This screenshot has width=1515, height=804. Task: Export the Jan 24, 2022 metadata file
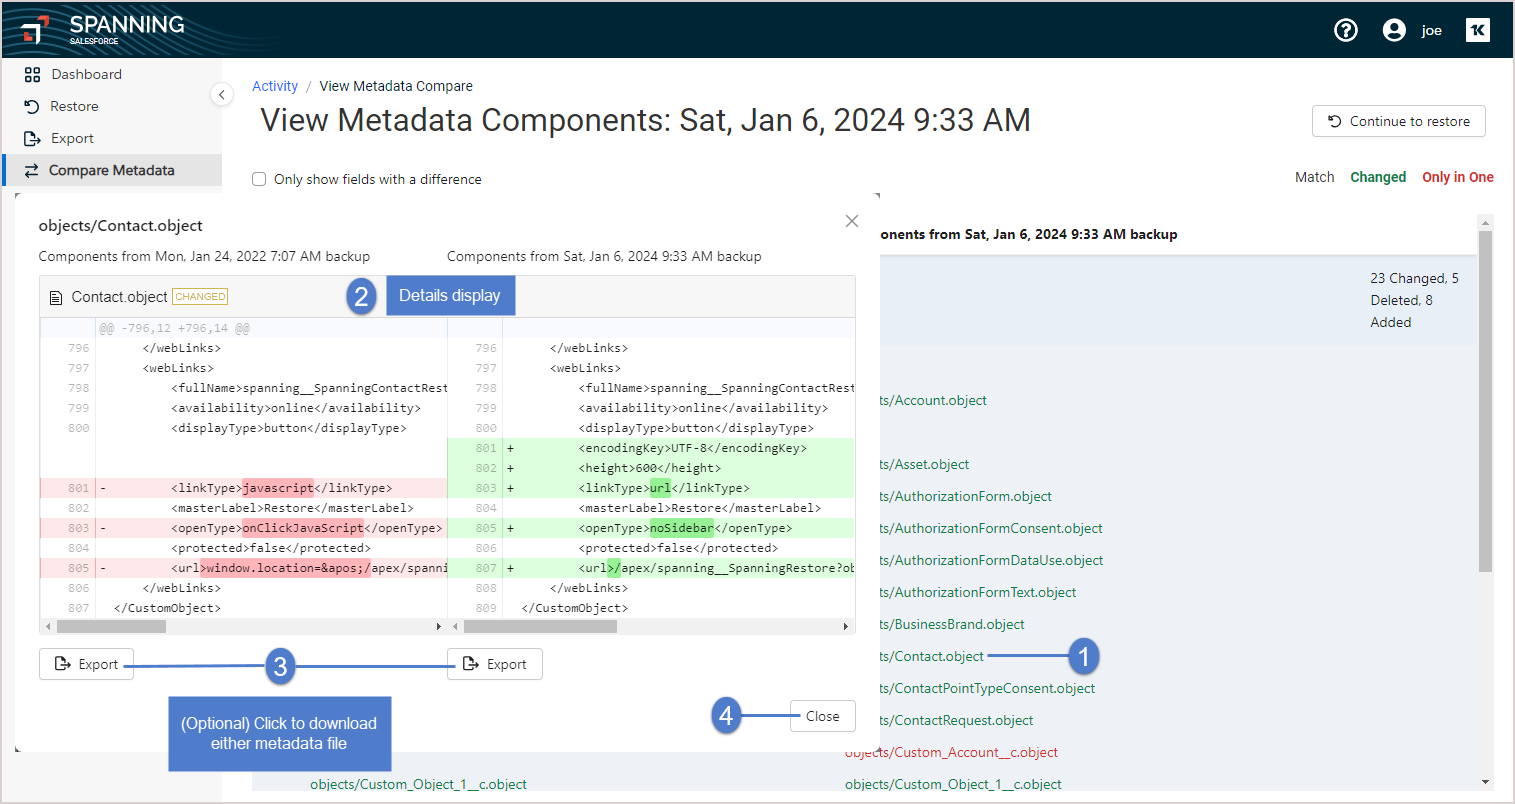(86, 664)
